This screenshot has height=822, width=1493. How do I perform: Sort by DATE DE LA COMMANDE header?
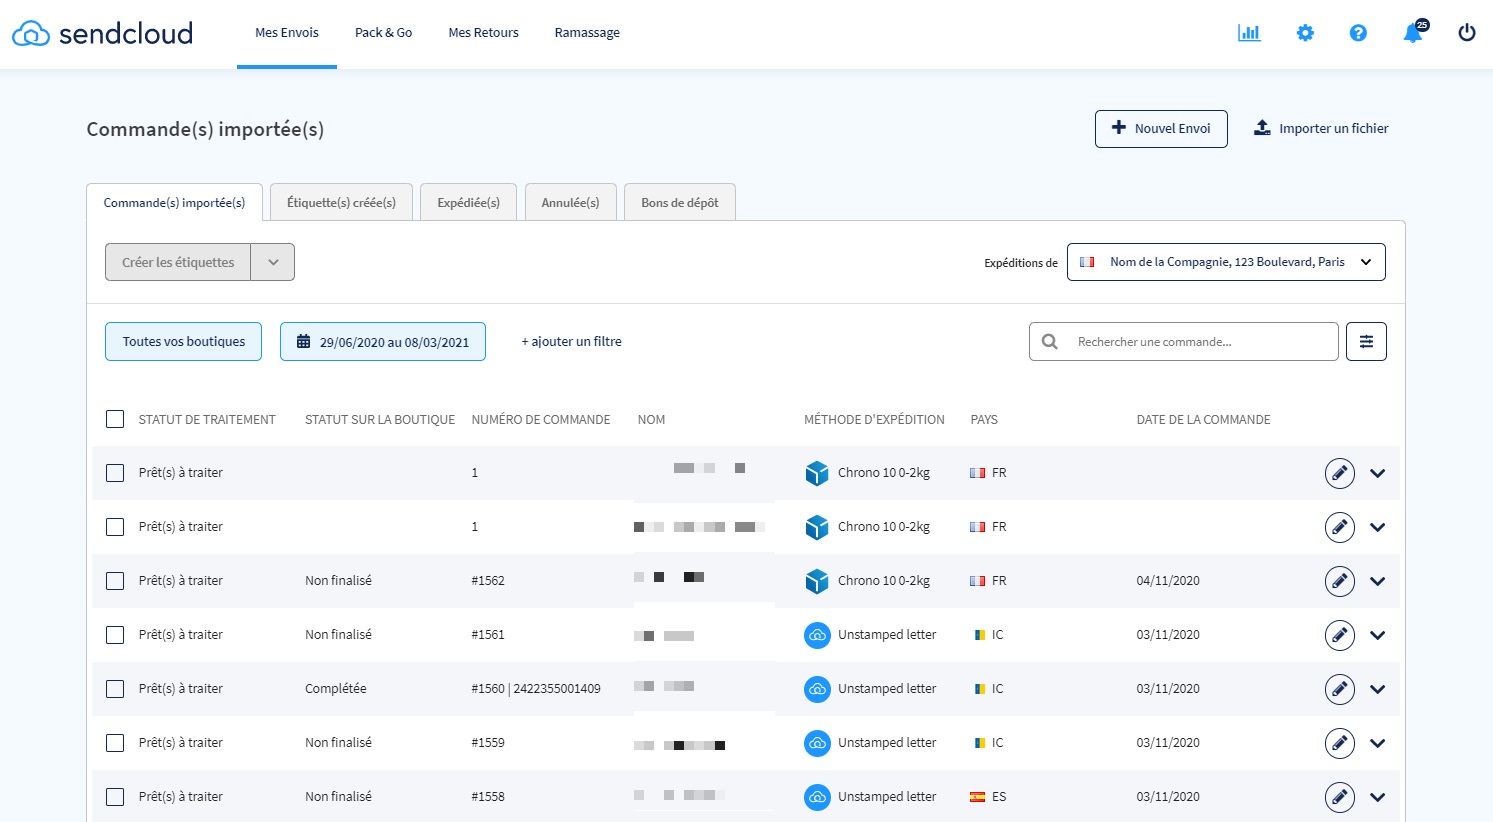click(1203, 420)
